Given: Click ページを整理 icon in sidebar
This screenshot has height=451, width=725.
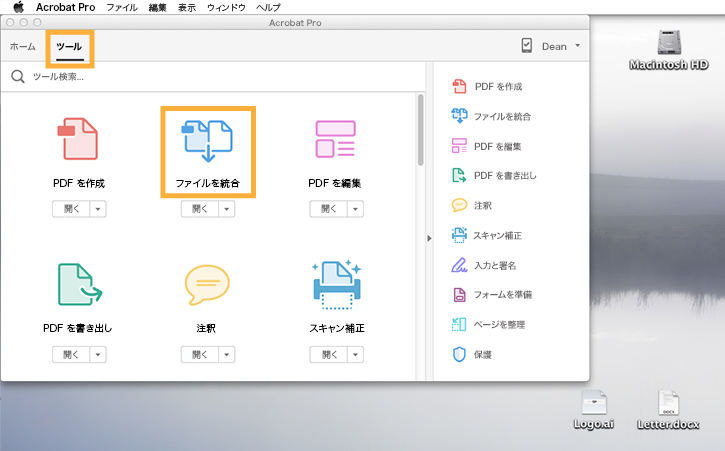Looking at the screenshot, I should (459, 324).
